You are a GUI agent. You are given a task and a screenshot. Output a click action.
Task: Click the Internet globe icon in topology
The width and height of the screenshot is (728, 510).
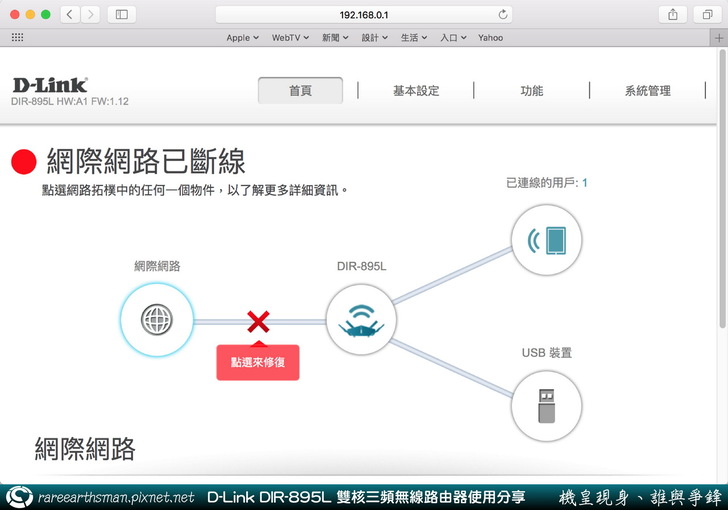click(157, 320)
